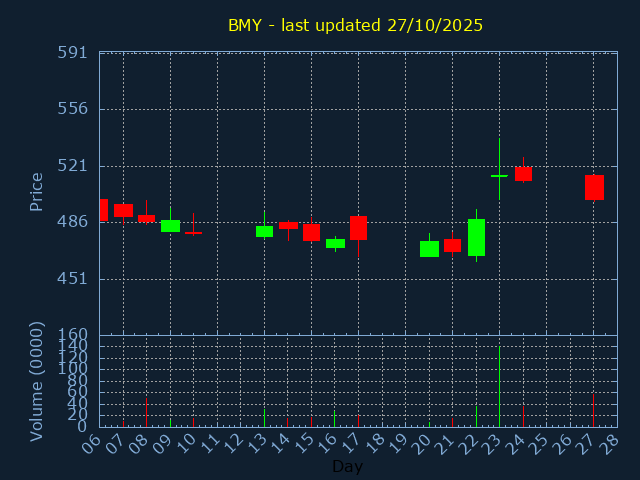Click the chart title BMY last updated
The width and height of the screenshot is (640, 480).
[x=355, y=25]
